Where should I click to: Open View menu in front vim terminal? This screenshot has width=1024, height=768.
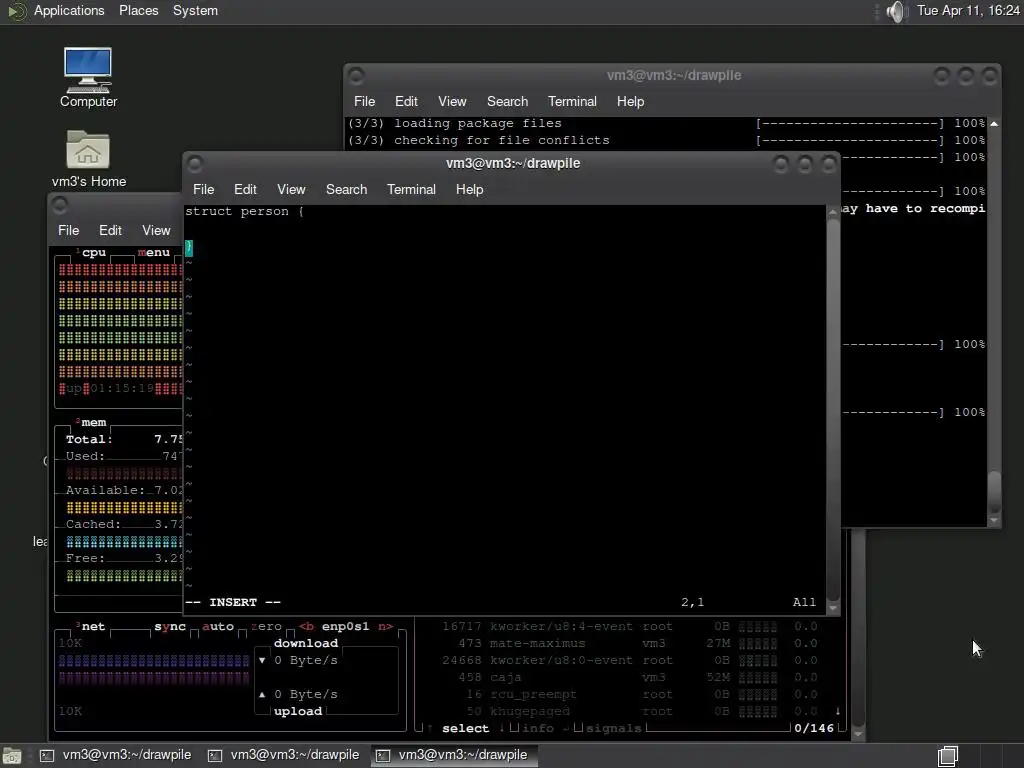pyautogui.click(x=291, y=189)
